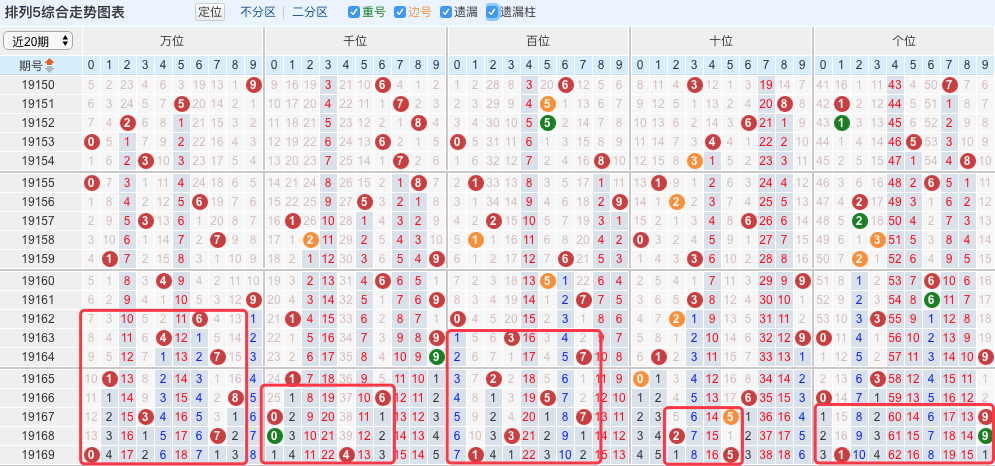
Task: Click the 千位 section header
Action: click(x=355, y=41)
